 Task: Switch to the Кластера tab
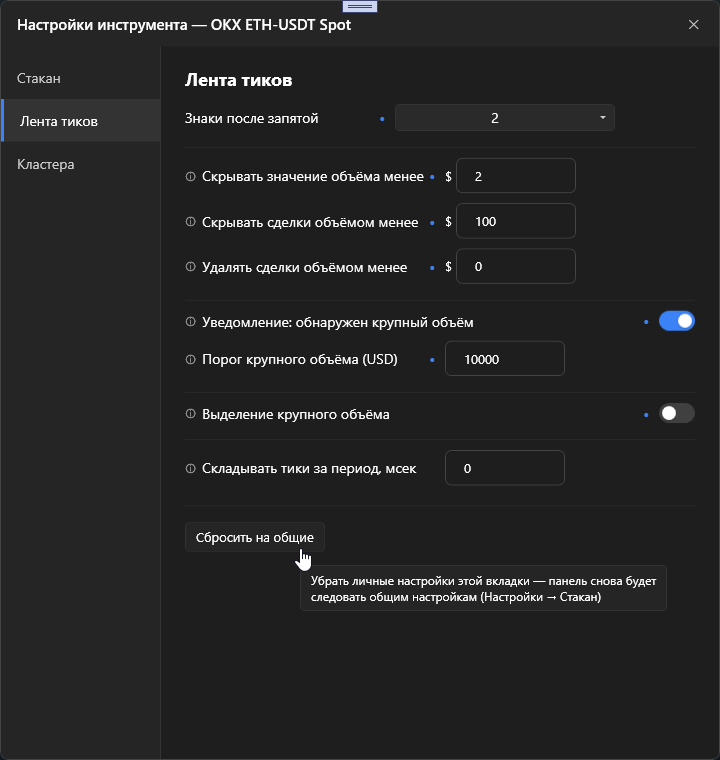pos(80,164)
